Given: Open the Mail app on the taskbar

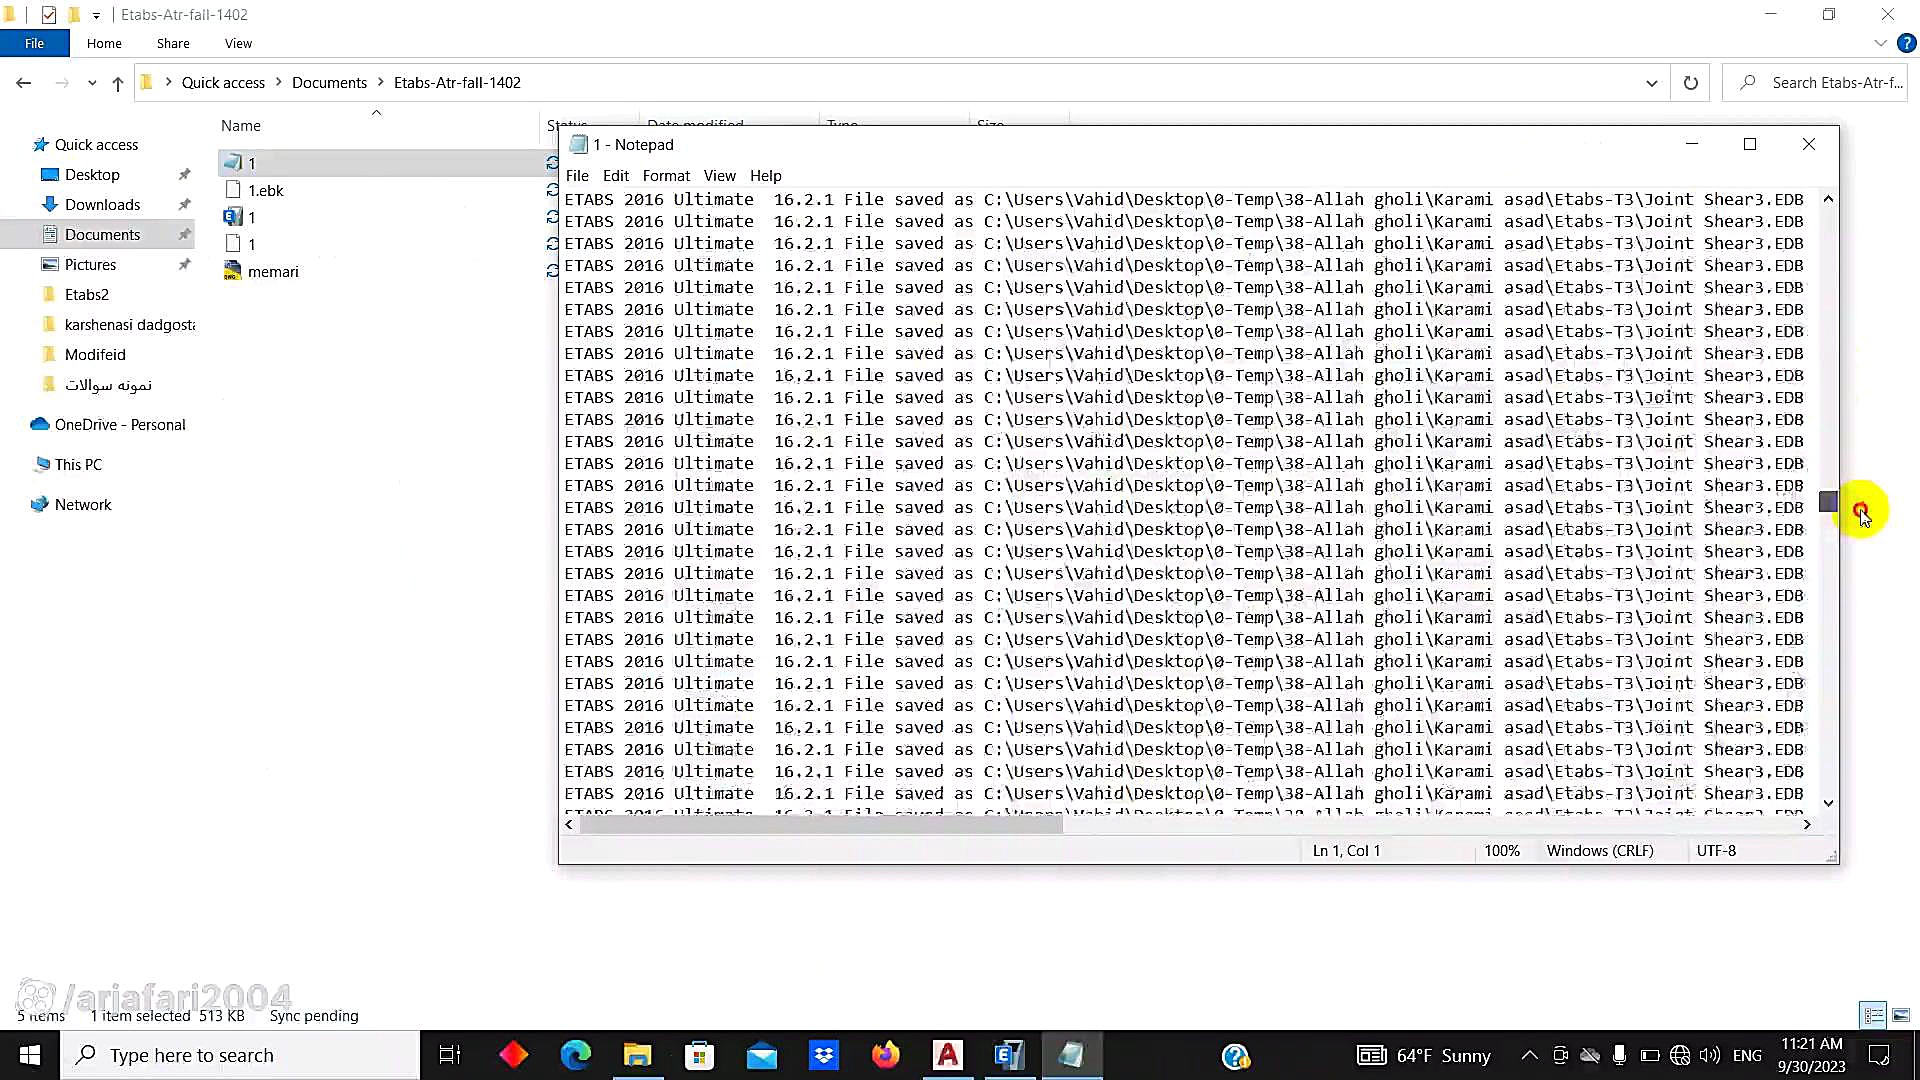Looking at the screenshot, I should [762, 1055].
